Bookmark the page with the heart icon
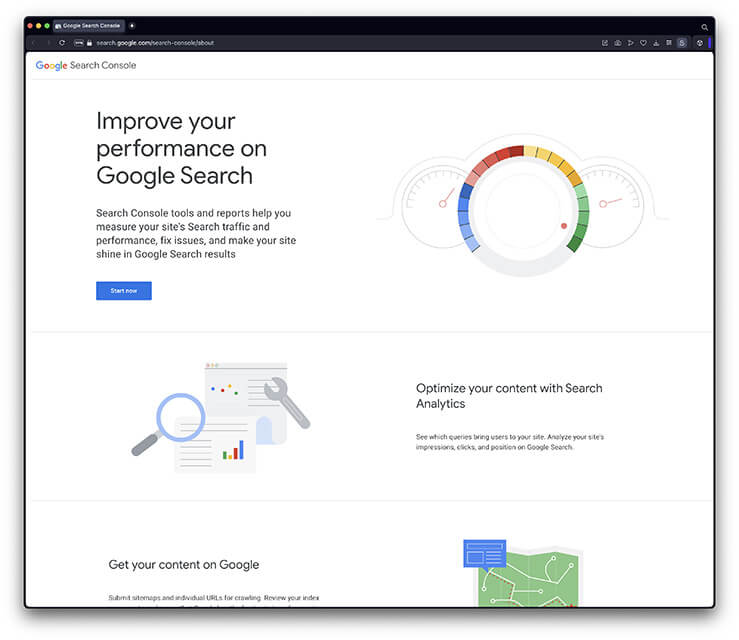 point(643,43)
